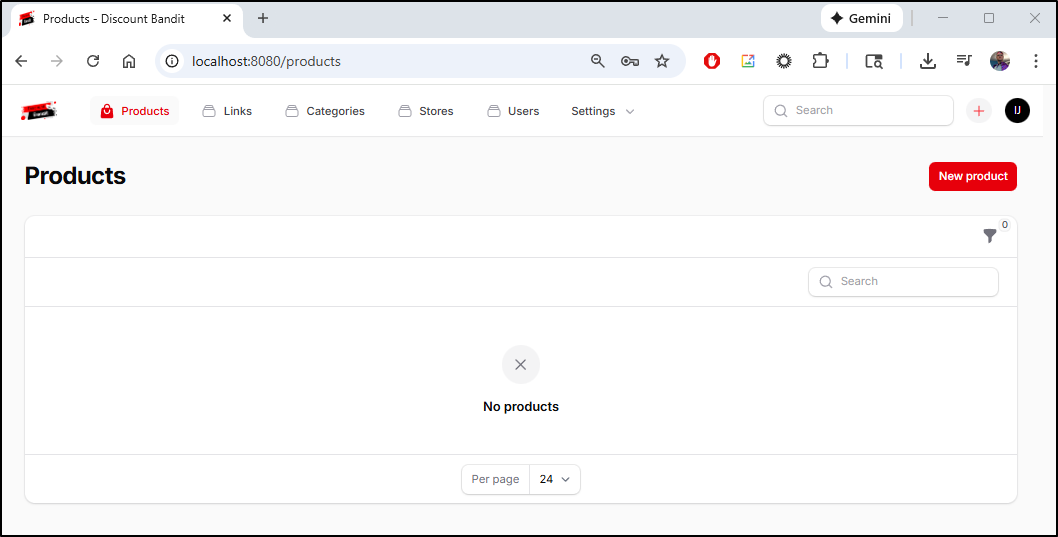
Task: Open the Per page dropdown
Action: (x=554, y=479)
